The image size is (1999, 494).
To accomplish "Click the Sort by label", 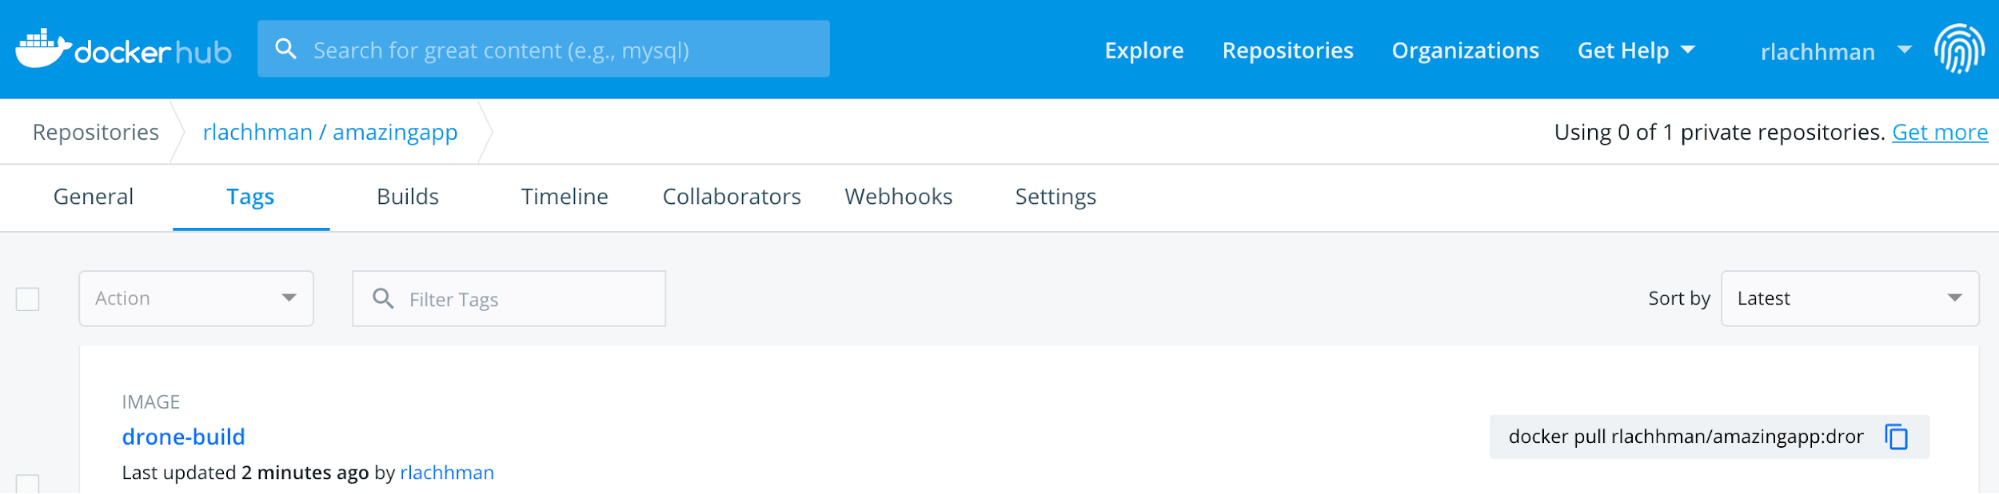I will point(1679,298).
